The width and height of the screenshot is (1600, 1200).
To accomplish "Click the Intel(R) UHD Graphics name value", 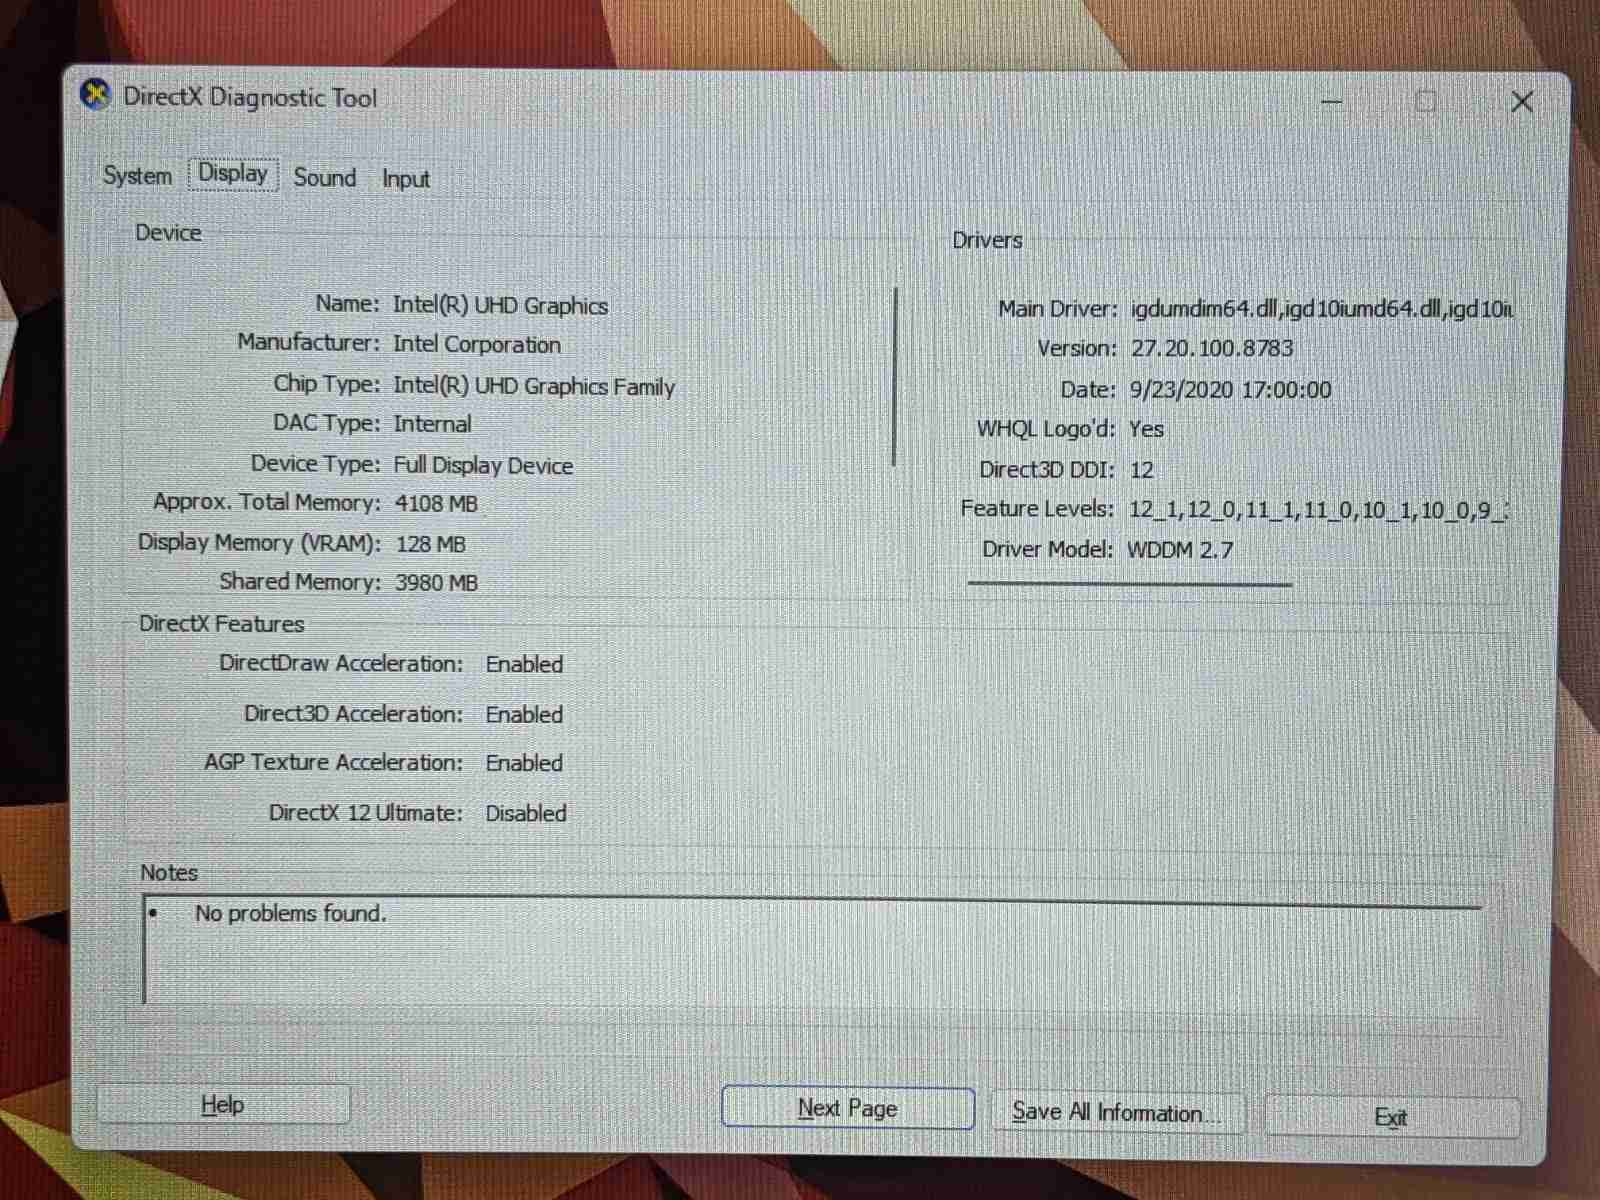I will pyautogui.click(x=500, y=306).
